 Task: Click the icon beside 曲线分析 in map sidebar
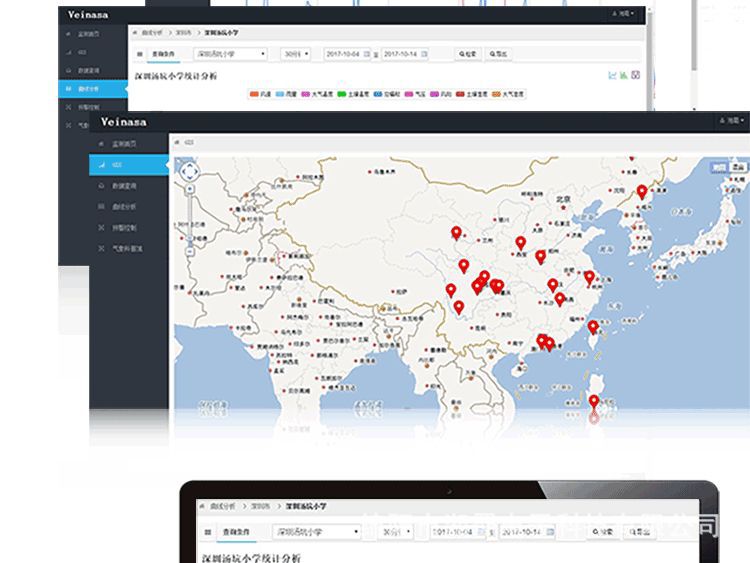point(101,207)
